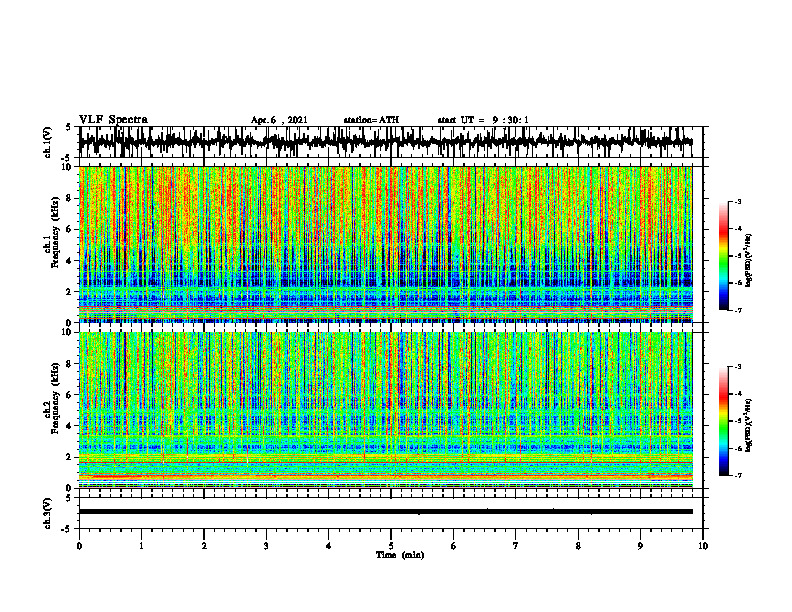Click time axis tick label "9"
Screen dimensions: 792x612
[640, 546]
